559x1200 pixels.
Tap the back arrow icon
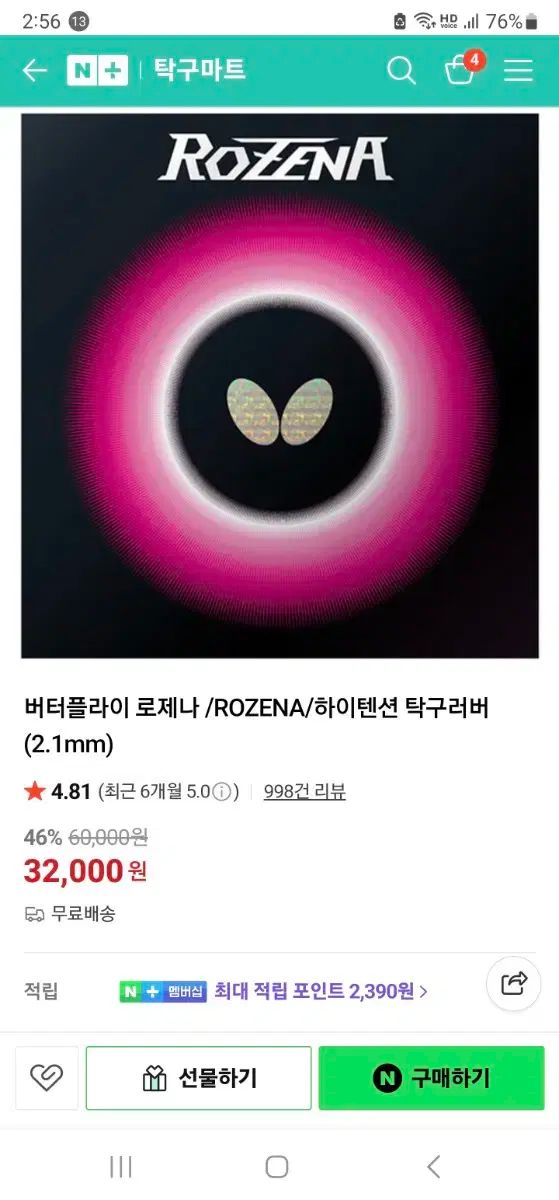click(x=35, y=70)
